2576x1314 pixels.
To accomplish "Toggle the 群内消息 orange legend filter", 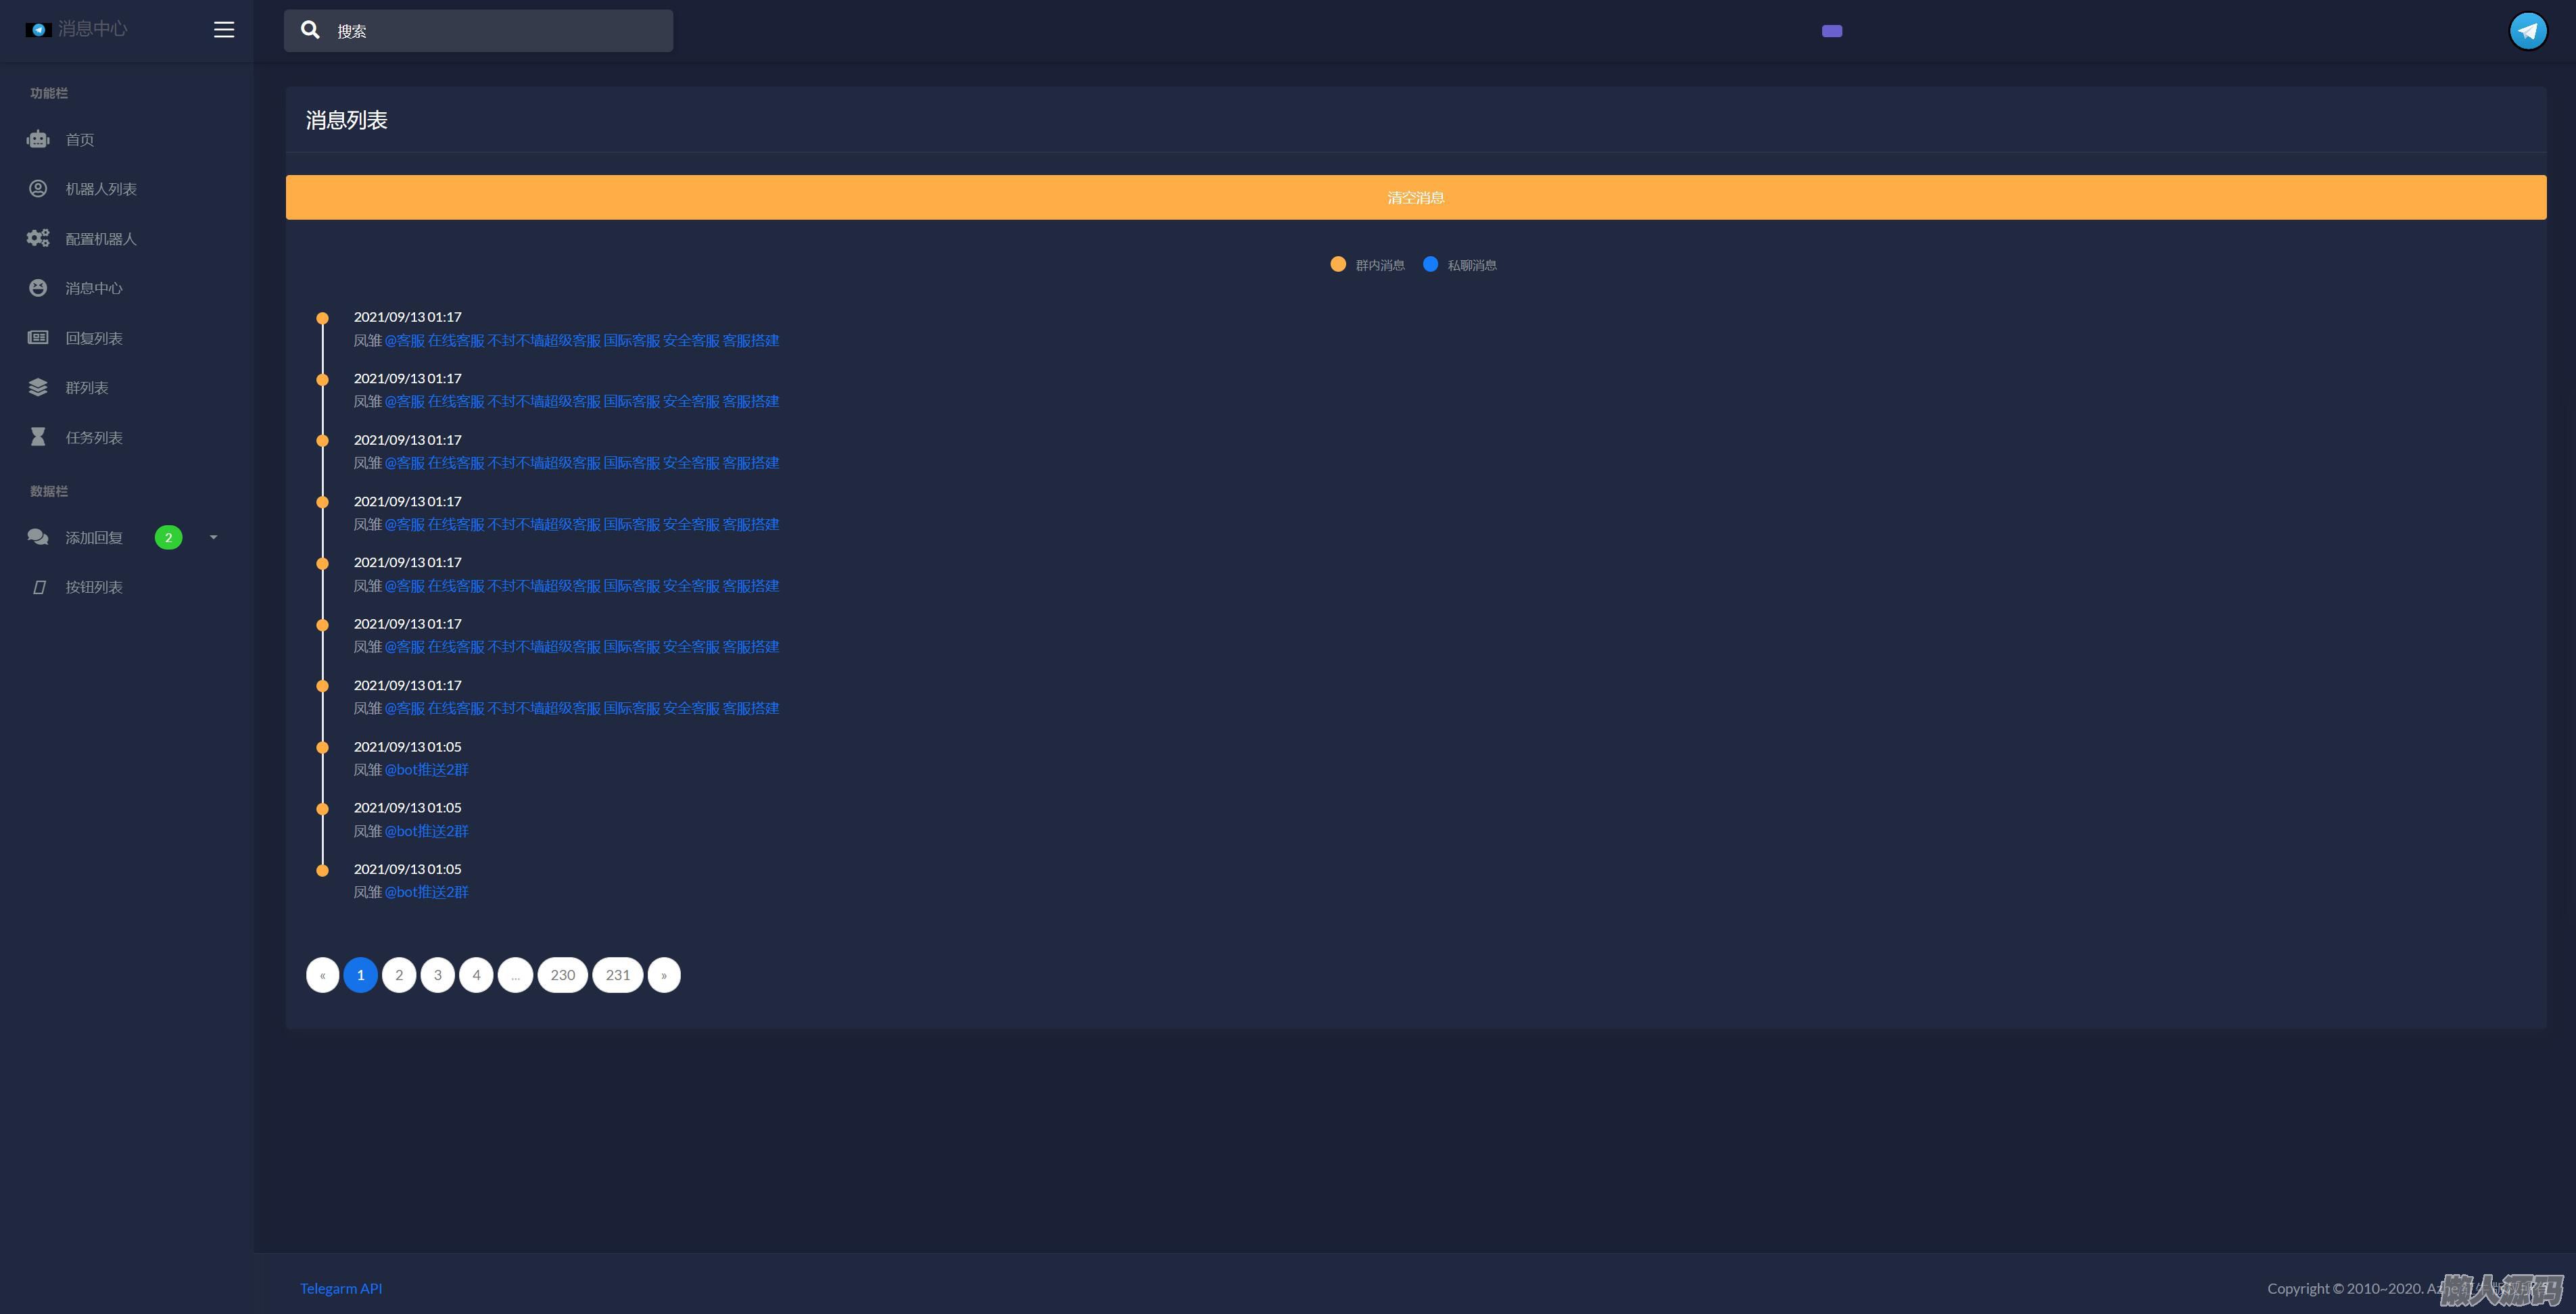I will tap(1338, 264).
